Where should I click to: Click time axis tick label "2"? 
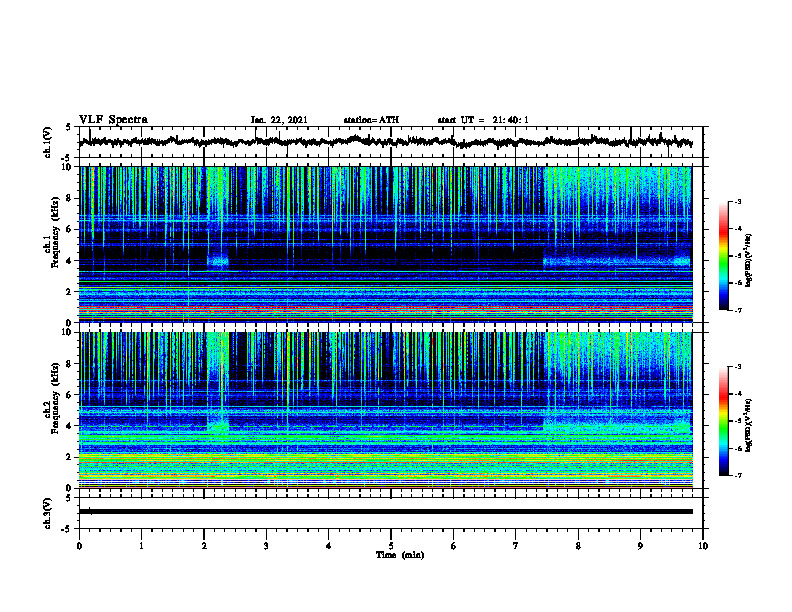[204, 546]
